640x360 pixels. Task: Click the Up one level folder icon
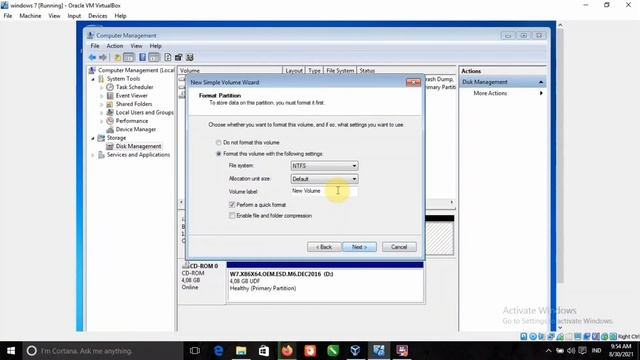[118, 58]
